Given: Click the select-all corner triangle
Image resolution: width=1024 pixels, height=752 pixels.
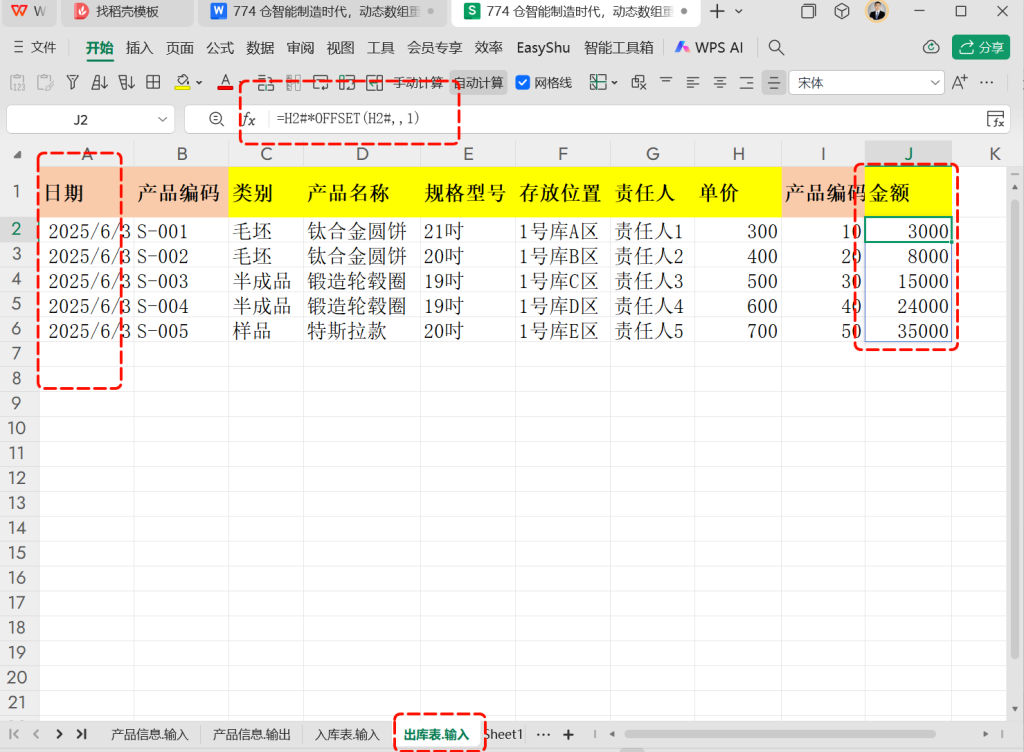Looking at the screenshot, I should tap(18, 155).
